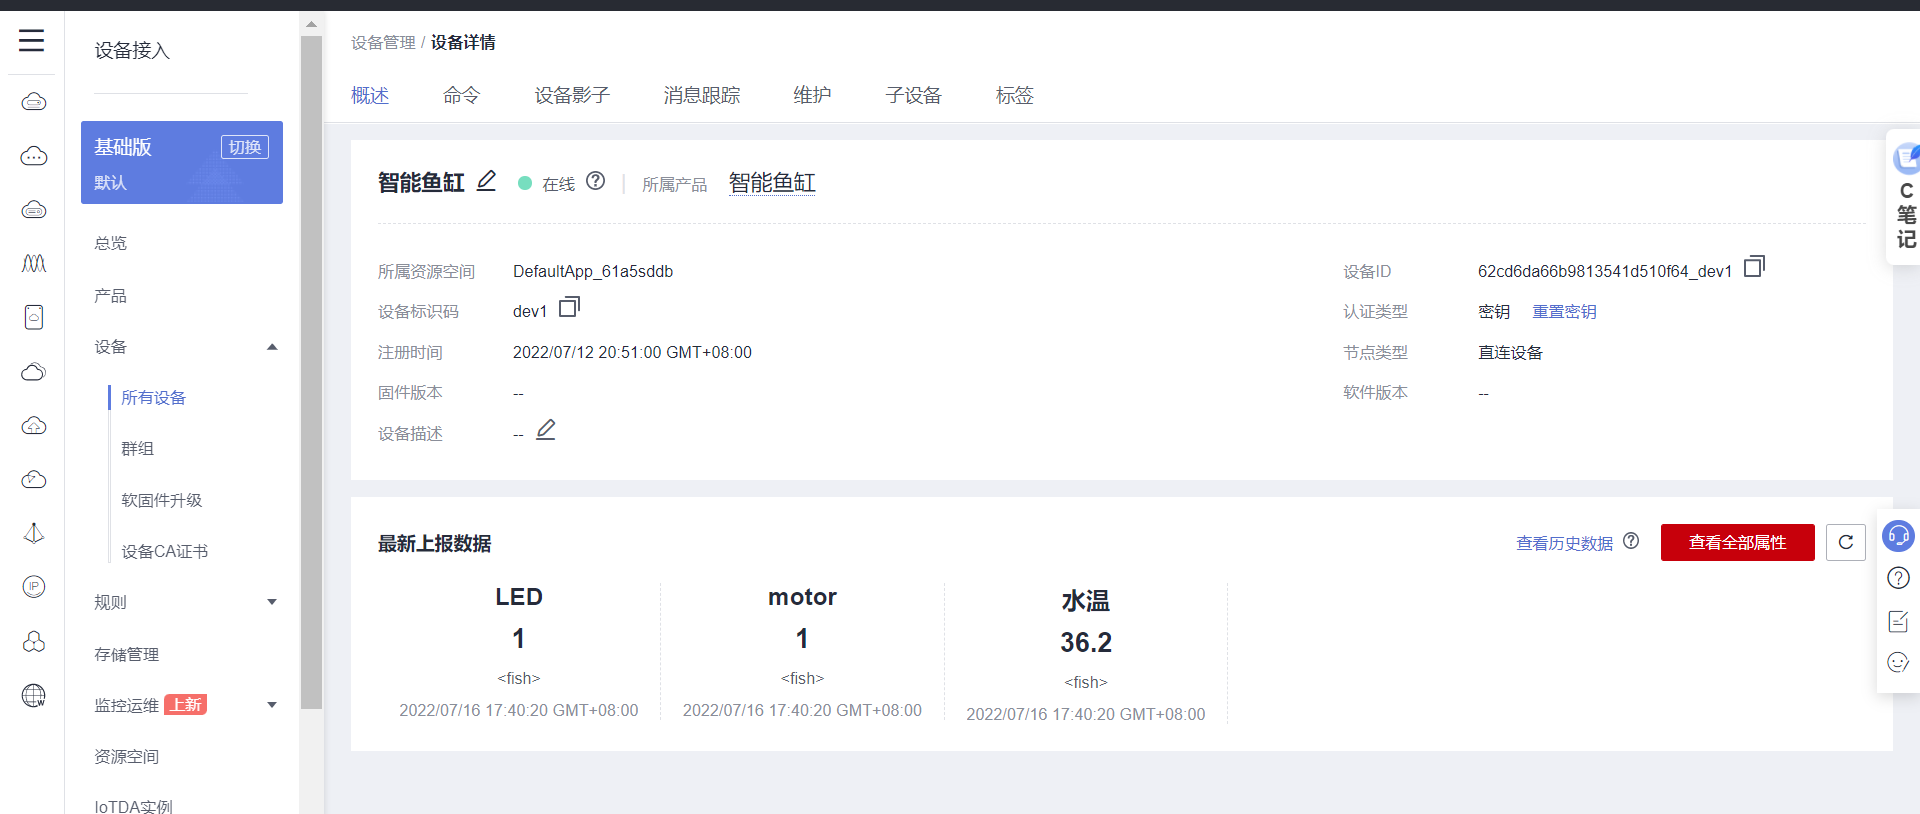The width and height of the screenshot is (1920, 814).
Task: Click the smiley face satisfaction icon
Action: pos(1898,662)
